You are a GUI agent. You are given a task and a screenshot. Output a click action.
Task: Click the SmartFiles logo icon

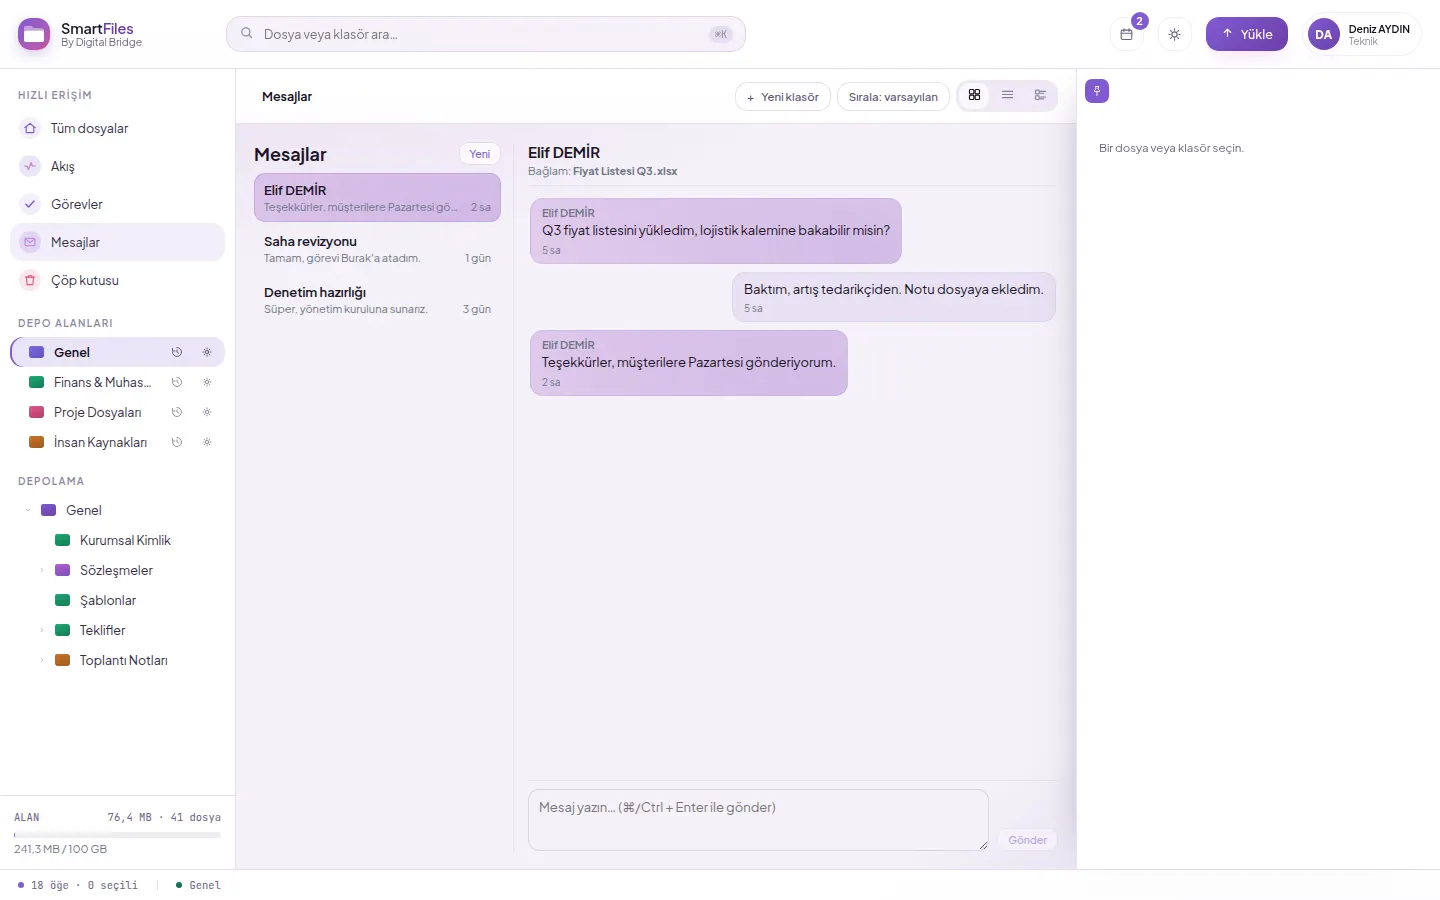coord(34,34)
